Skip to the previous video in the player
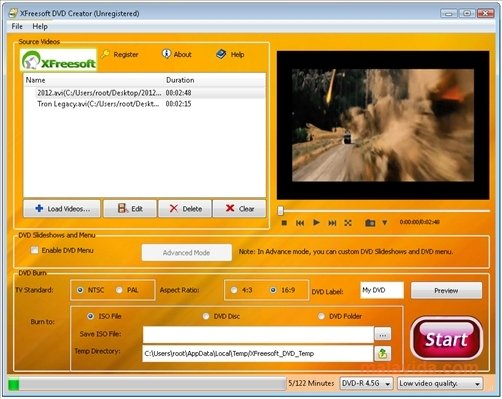The height and width of the screenshot is (399, 502). click(300, 223)
